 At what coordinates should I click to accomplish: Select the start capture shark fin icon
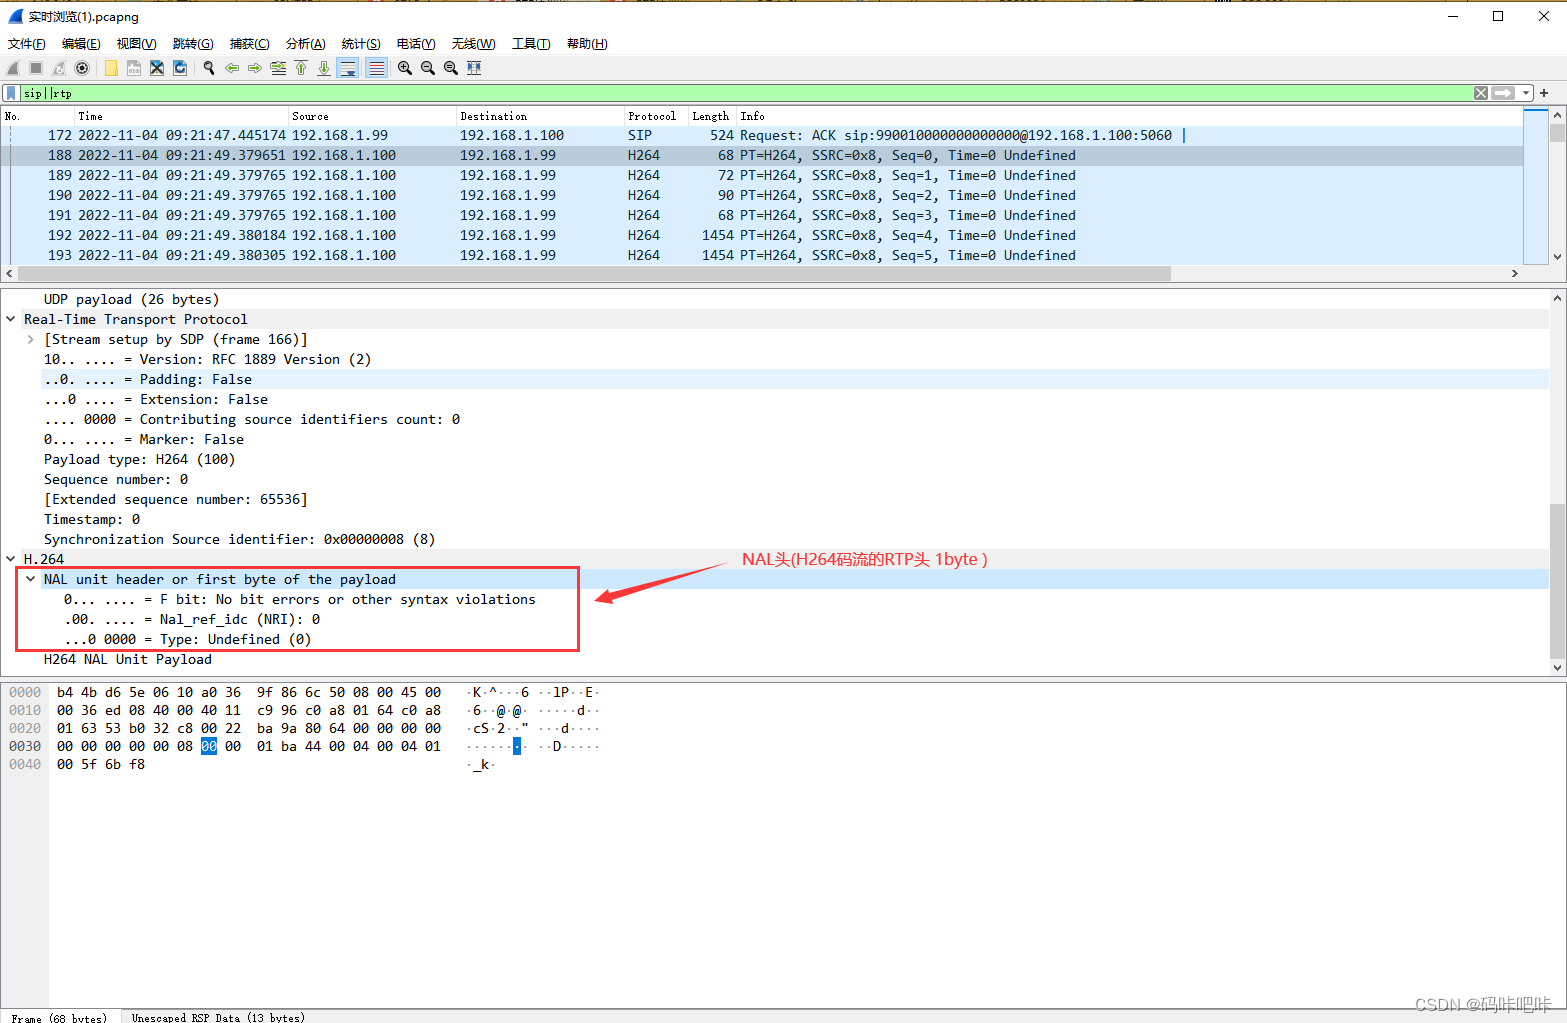click(x=13, y=67)
